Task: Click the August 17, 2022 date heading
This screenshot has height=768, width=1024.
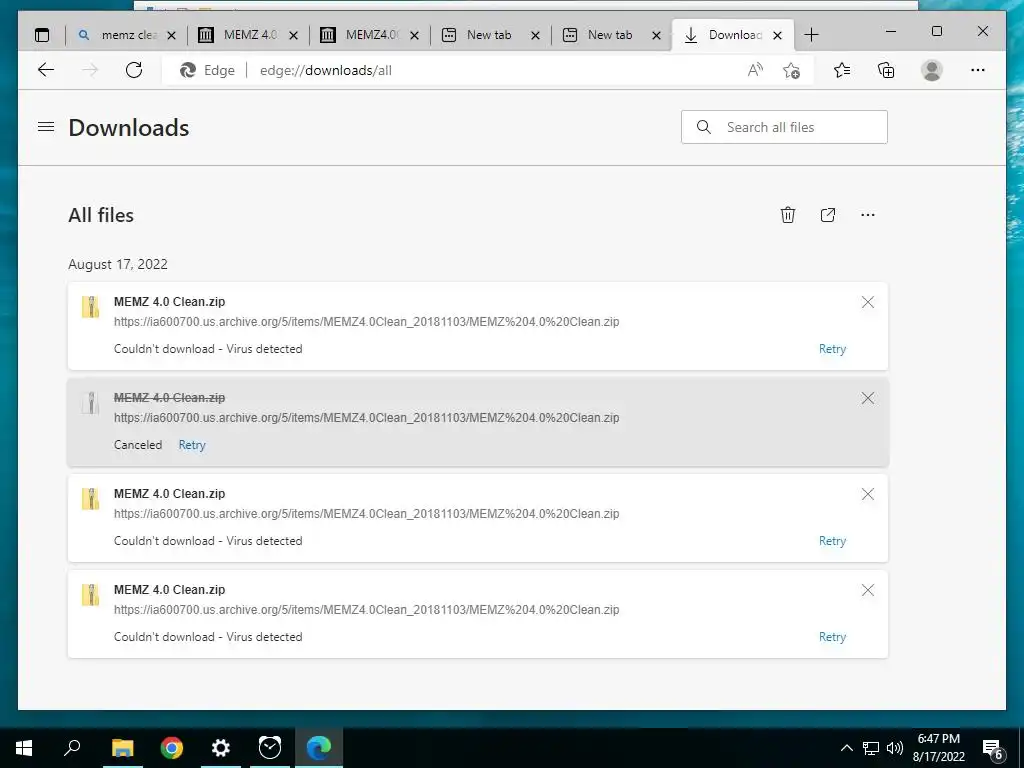Action: point(118,264)
